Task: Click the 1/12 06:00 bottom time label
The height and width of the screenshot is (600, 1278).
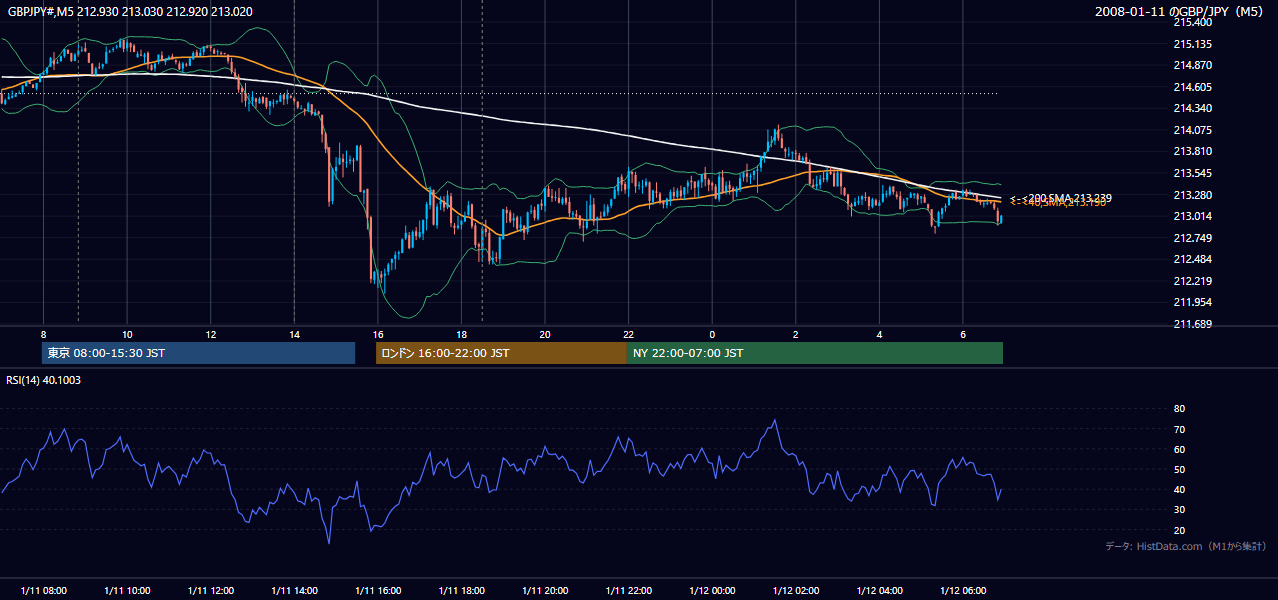Action: click(963, 591)
